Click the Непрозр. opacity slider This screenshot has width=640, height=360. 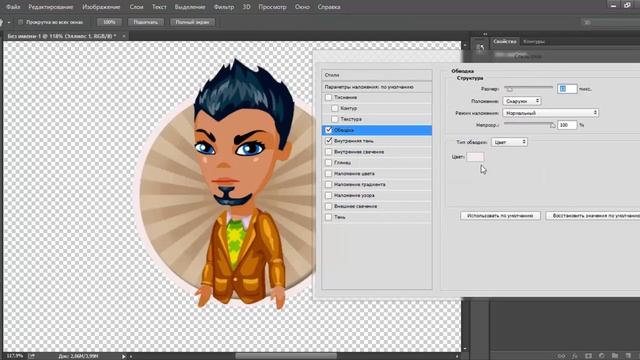pyautogui.click(x=529, y=124)
